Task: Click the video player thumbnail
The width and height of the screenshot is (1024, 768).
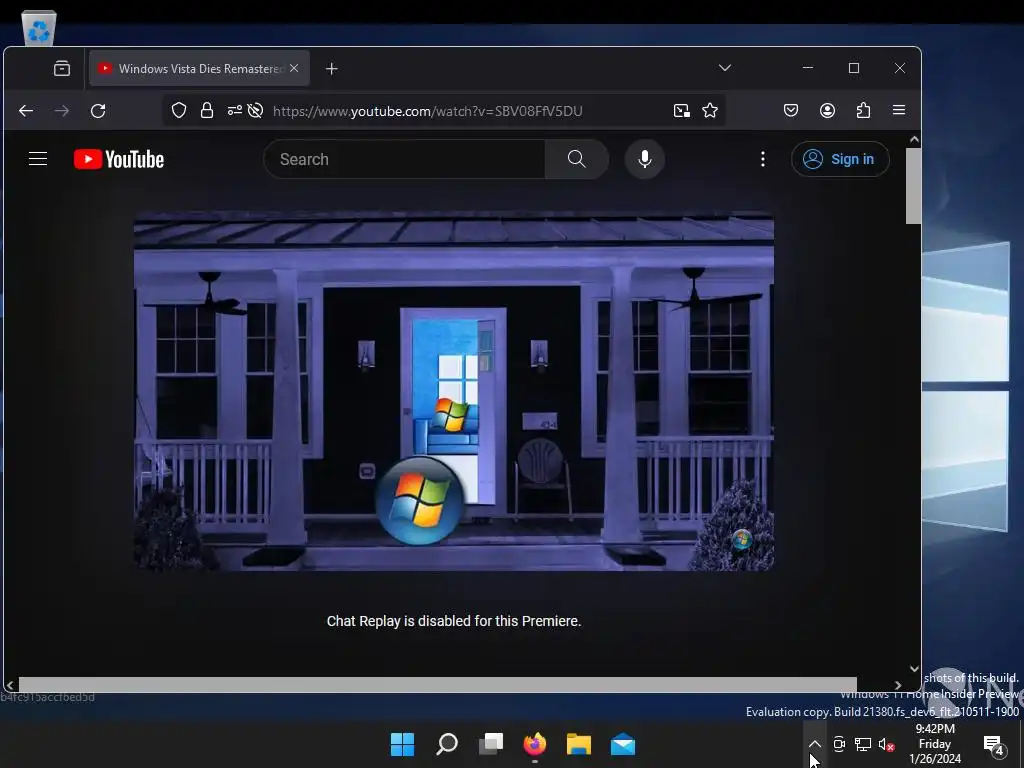Action: (x=454, y=391)
